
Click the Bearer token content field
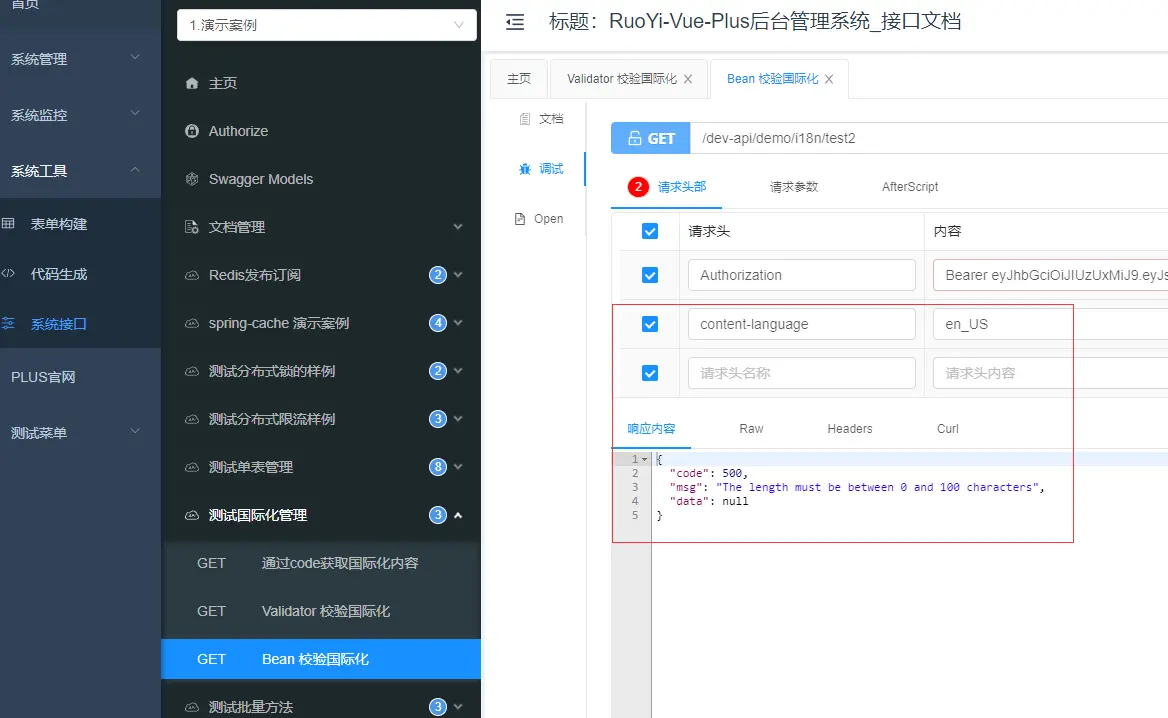(x=1050, y=275)
